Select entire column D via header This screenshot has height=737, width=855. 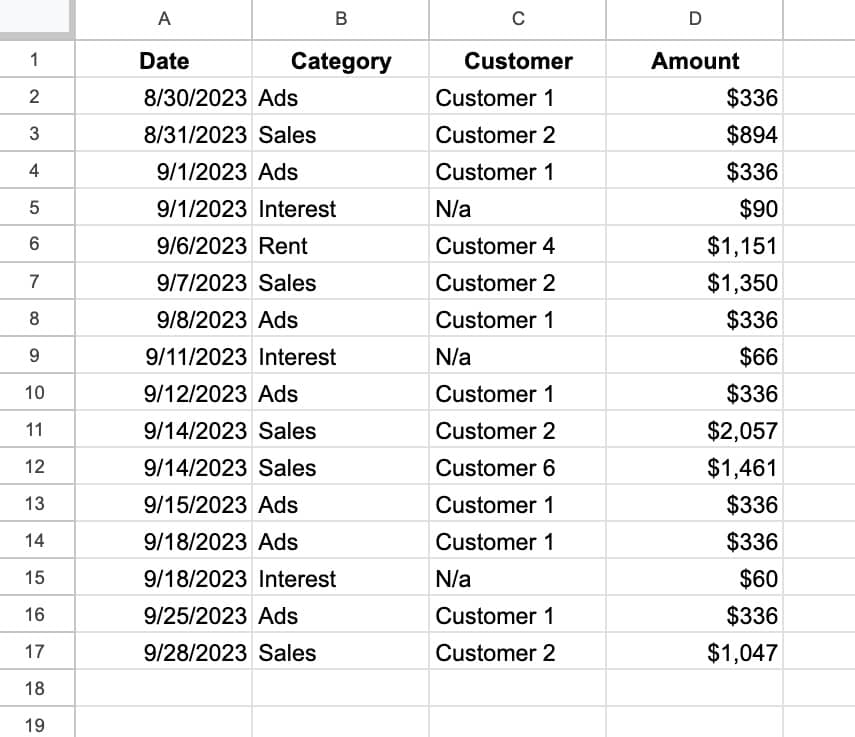695,19
